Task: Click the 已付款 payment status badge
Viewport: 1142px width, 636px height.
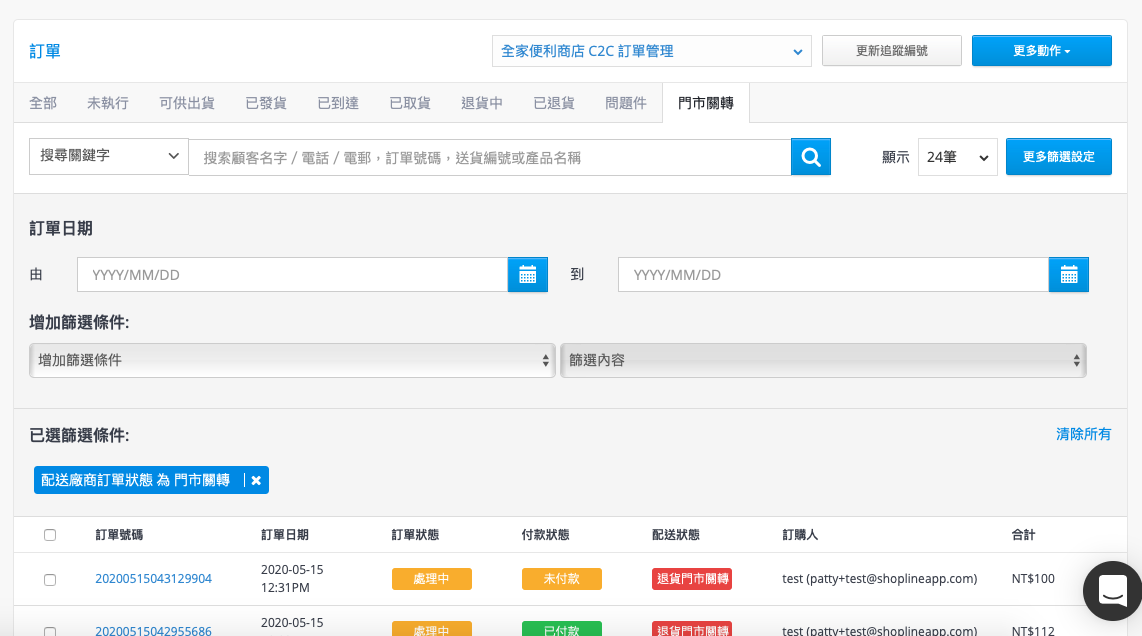Action: coord(562,629)
